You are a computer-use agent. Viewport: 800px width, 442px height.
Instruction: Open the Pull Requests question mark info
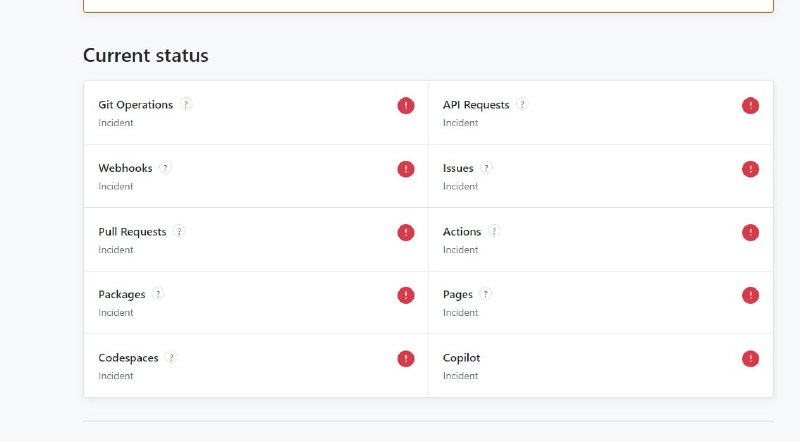(179, 231)
